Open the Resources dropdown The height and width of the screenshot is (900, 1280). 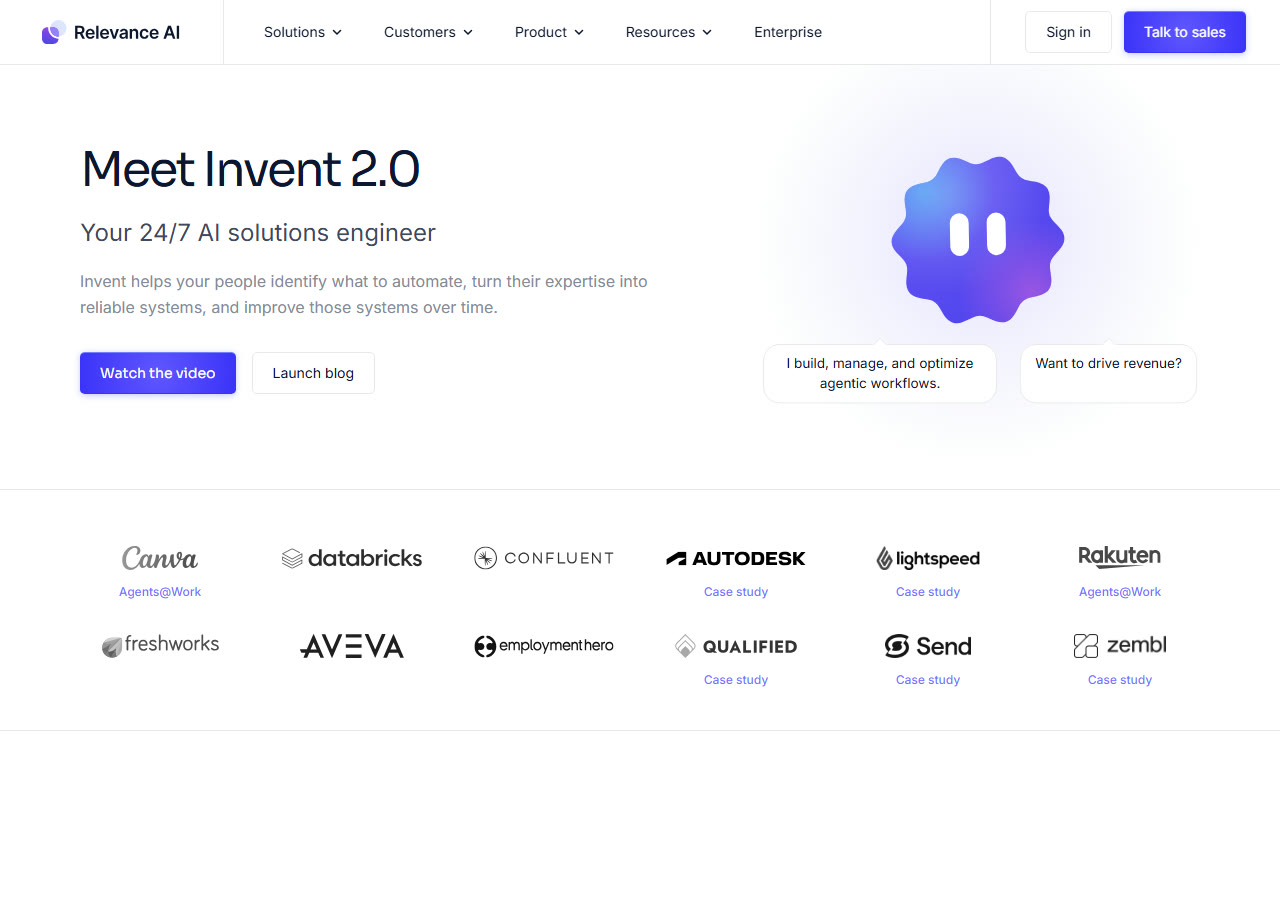pyautogui.click(x=669, y=32)
